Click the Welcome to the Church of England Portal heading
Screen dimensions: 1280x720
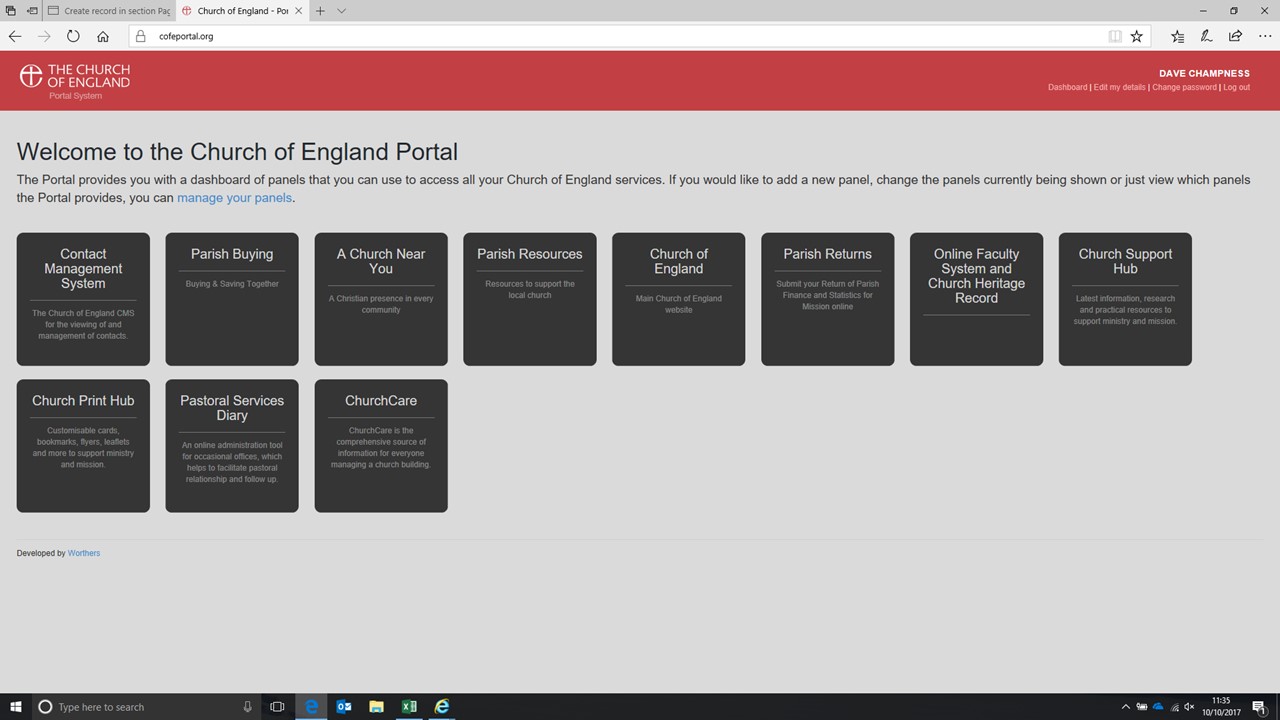coord(237,152)
